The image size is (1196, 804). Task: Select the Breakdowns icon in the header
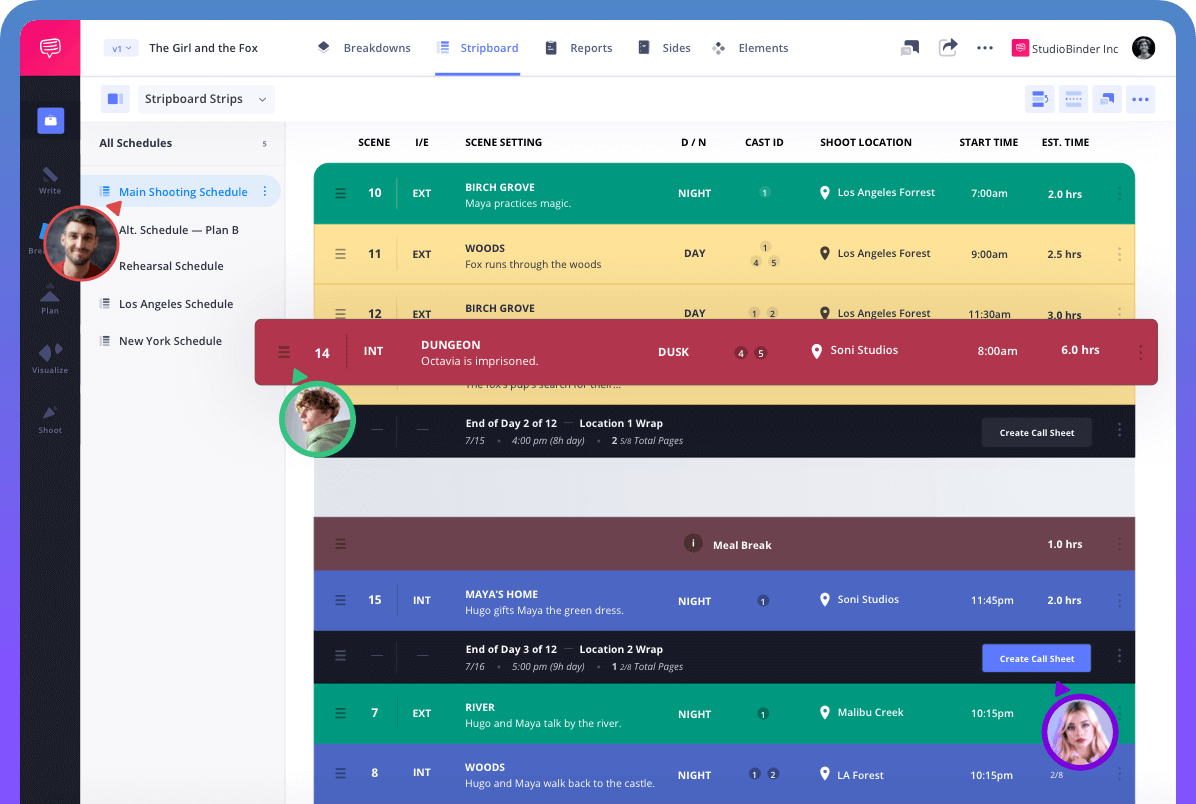coord(323,47)
